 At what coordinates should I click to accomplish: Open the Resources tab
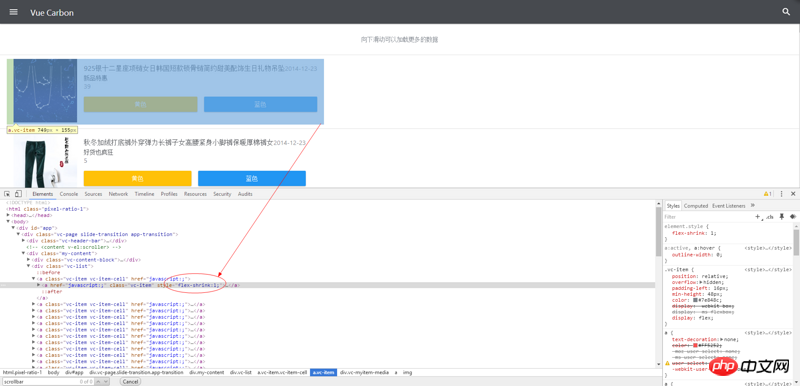(x=195, y=194)
